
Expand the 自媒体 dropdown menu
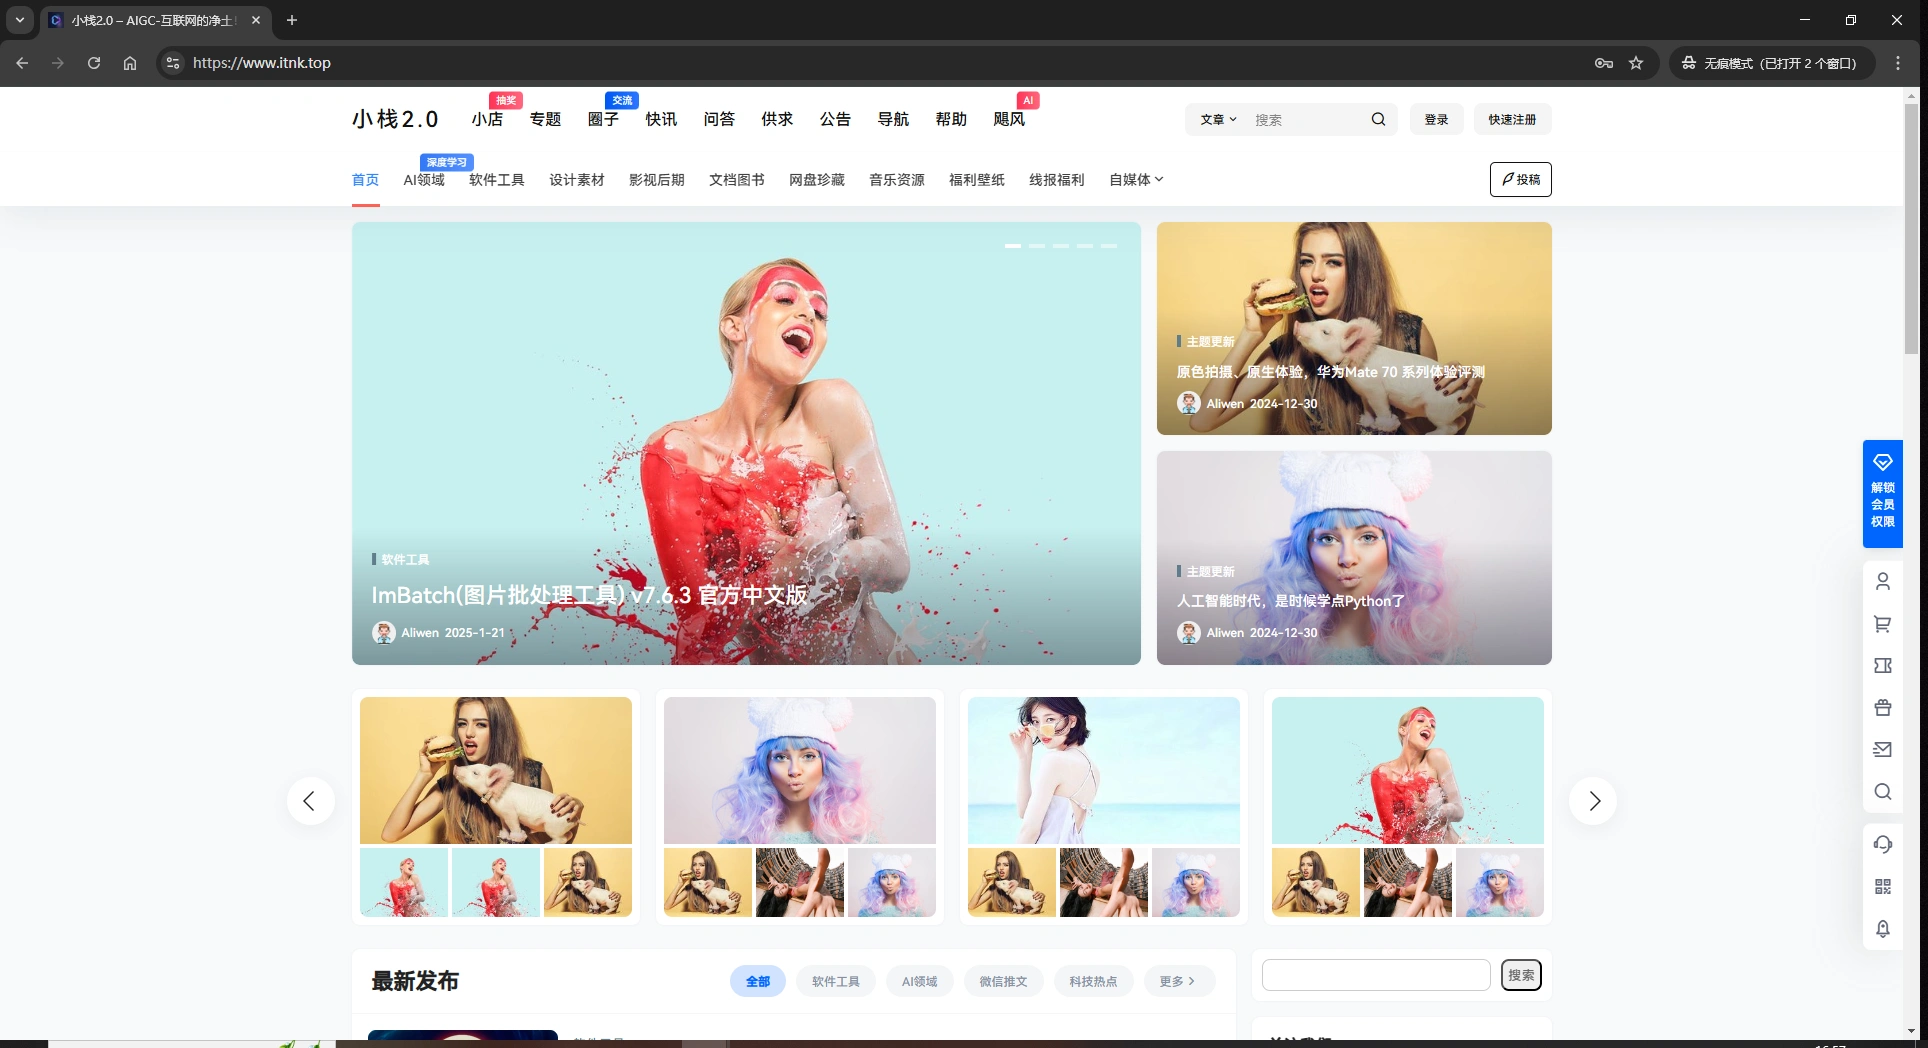click(x=1136, y=180)
